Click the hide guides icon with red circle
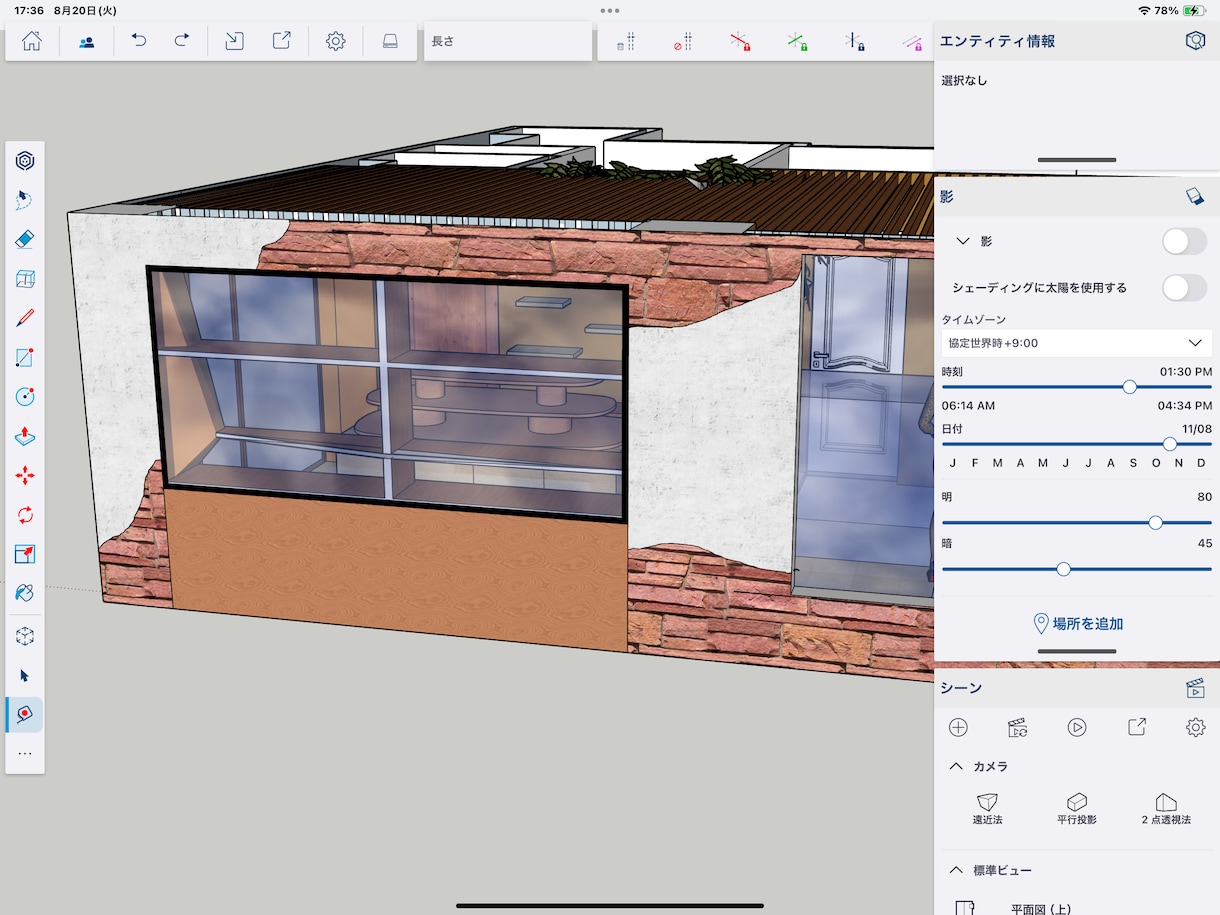Screen dimensions: 1220x915 (x=683, y=41)
